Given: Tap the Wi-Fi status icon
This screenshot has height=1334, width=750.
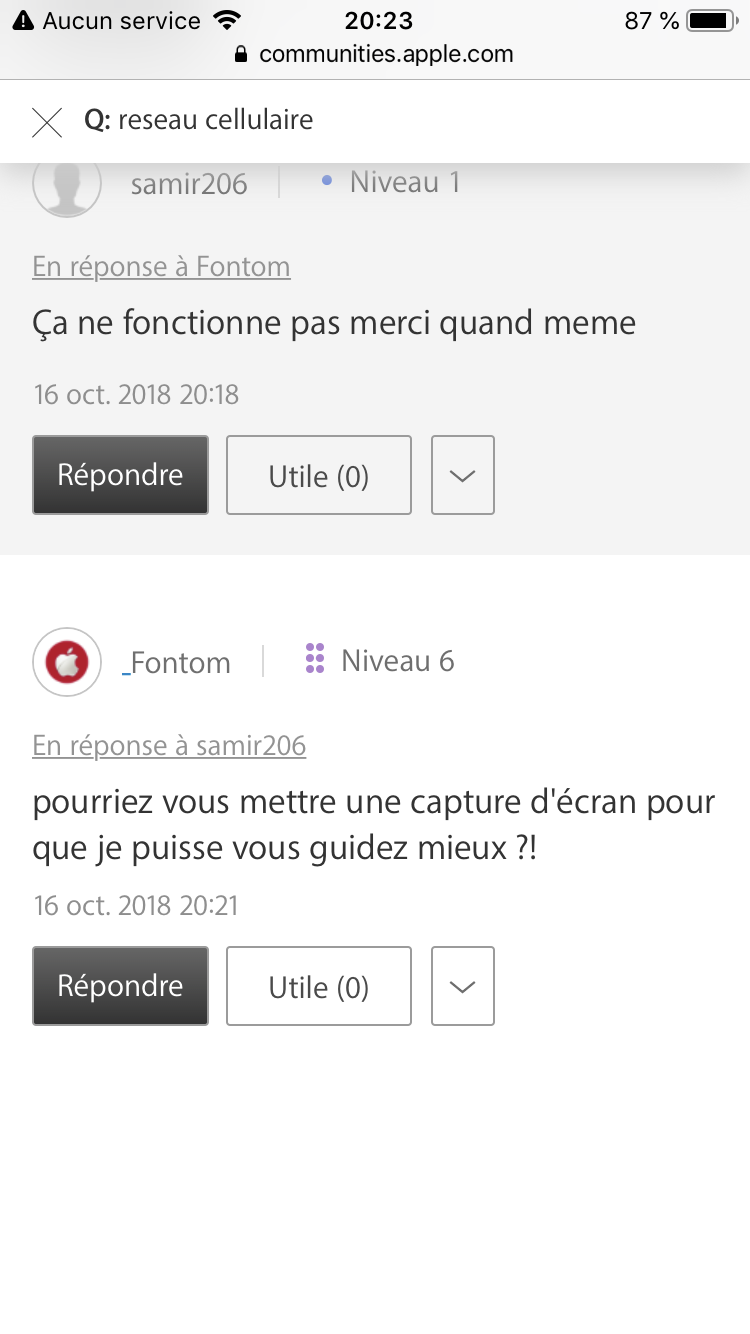Looking at the screenshot, I should [x=228, y=20].
